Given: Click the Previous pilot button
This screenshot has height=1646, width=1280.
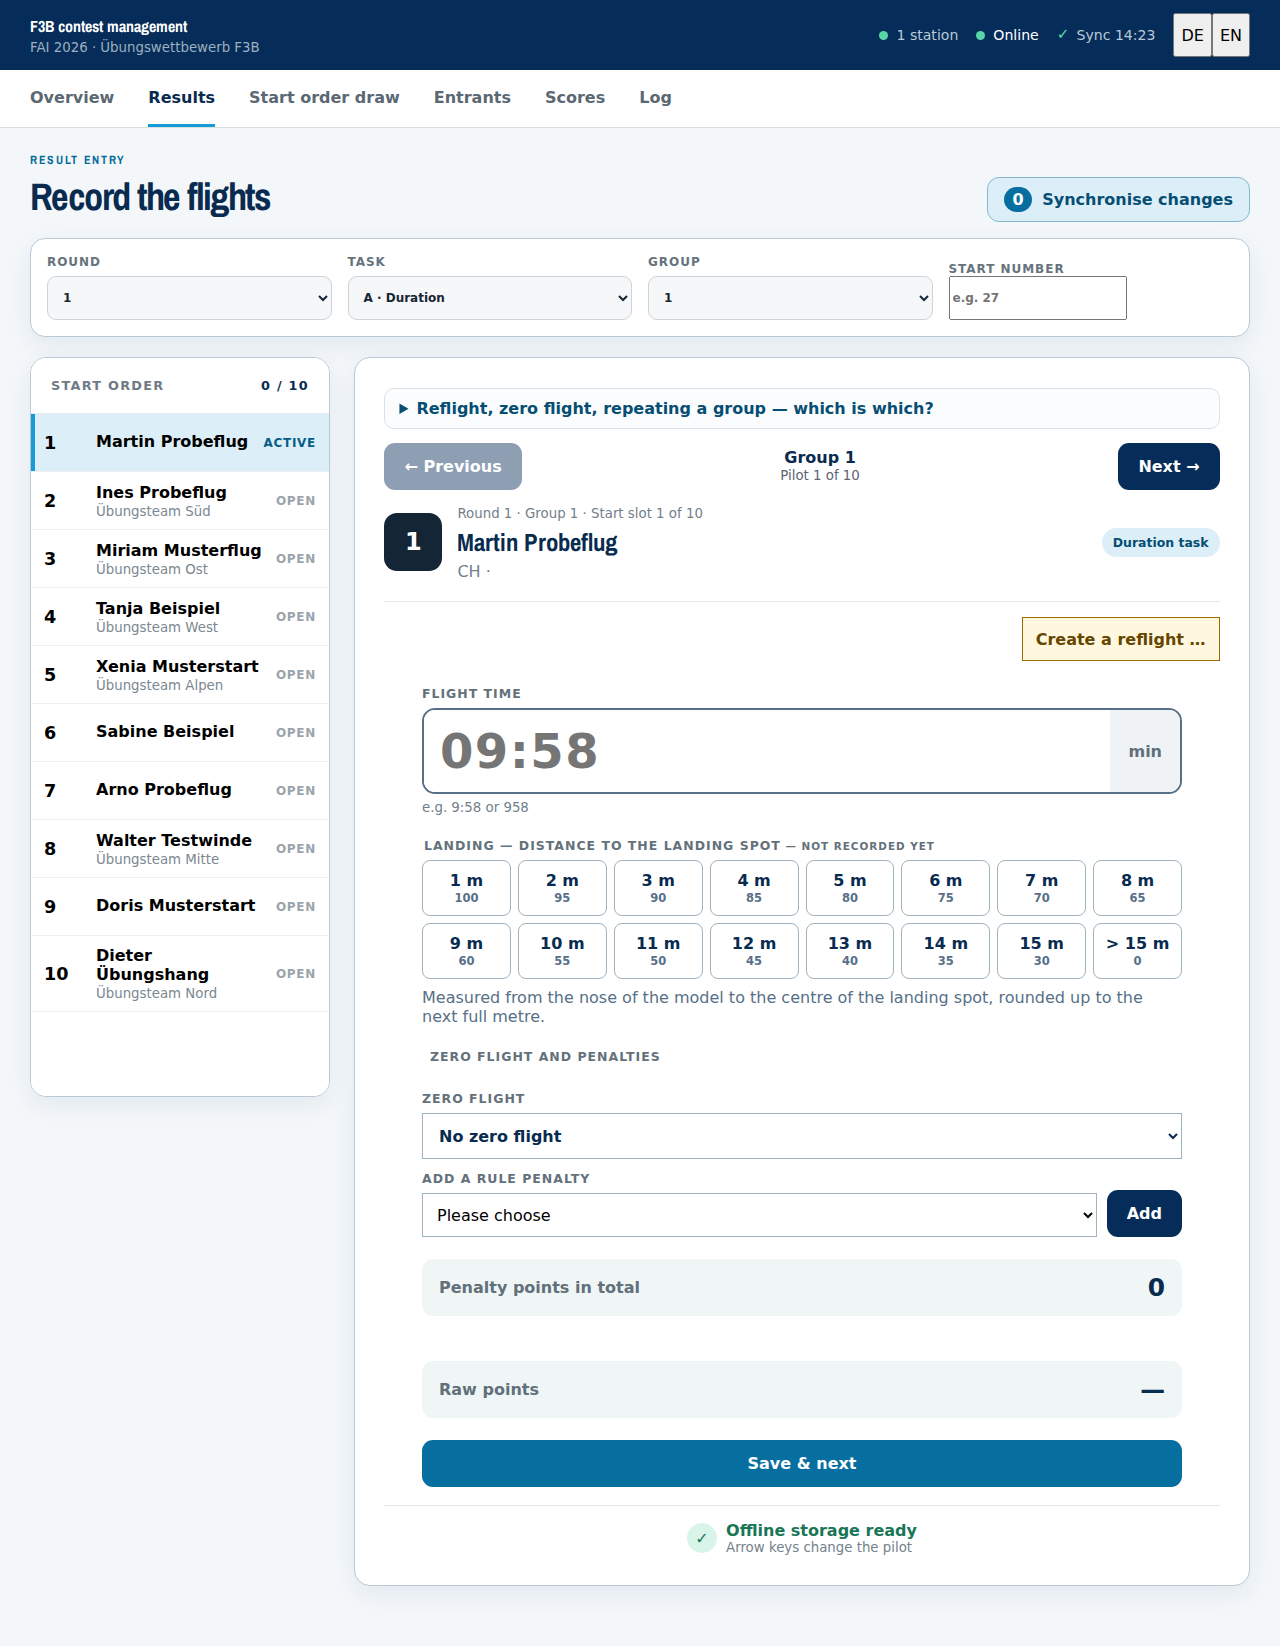Looking at the screenshot, I should coord(453,466).
